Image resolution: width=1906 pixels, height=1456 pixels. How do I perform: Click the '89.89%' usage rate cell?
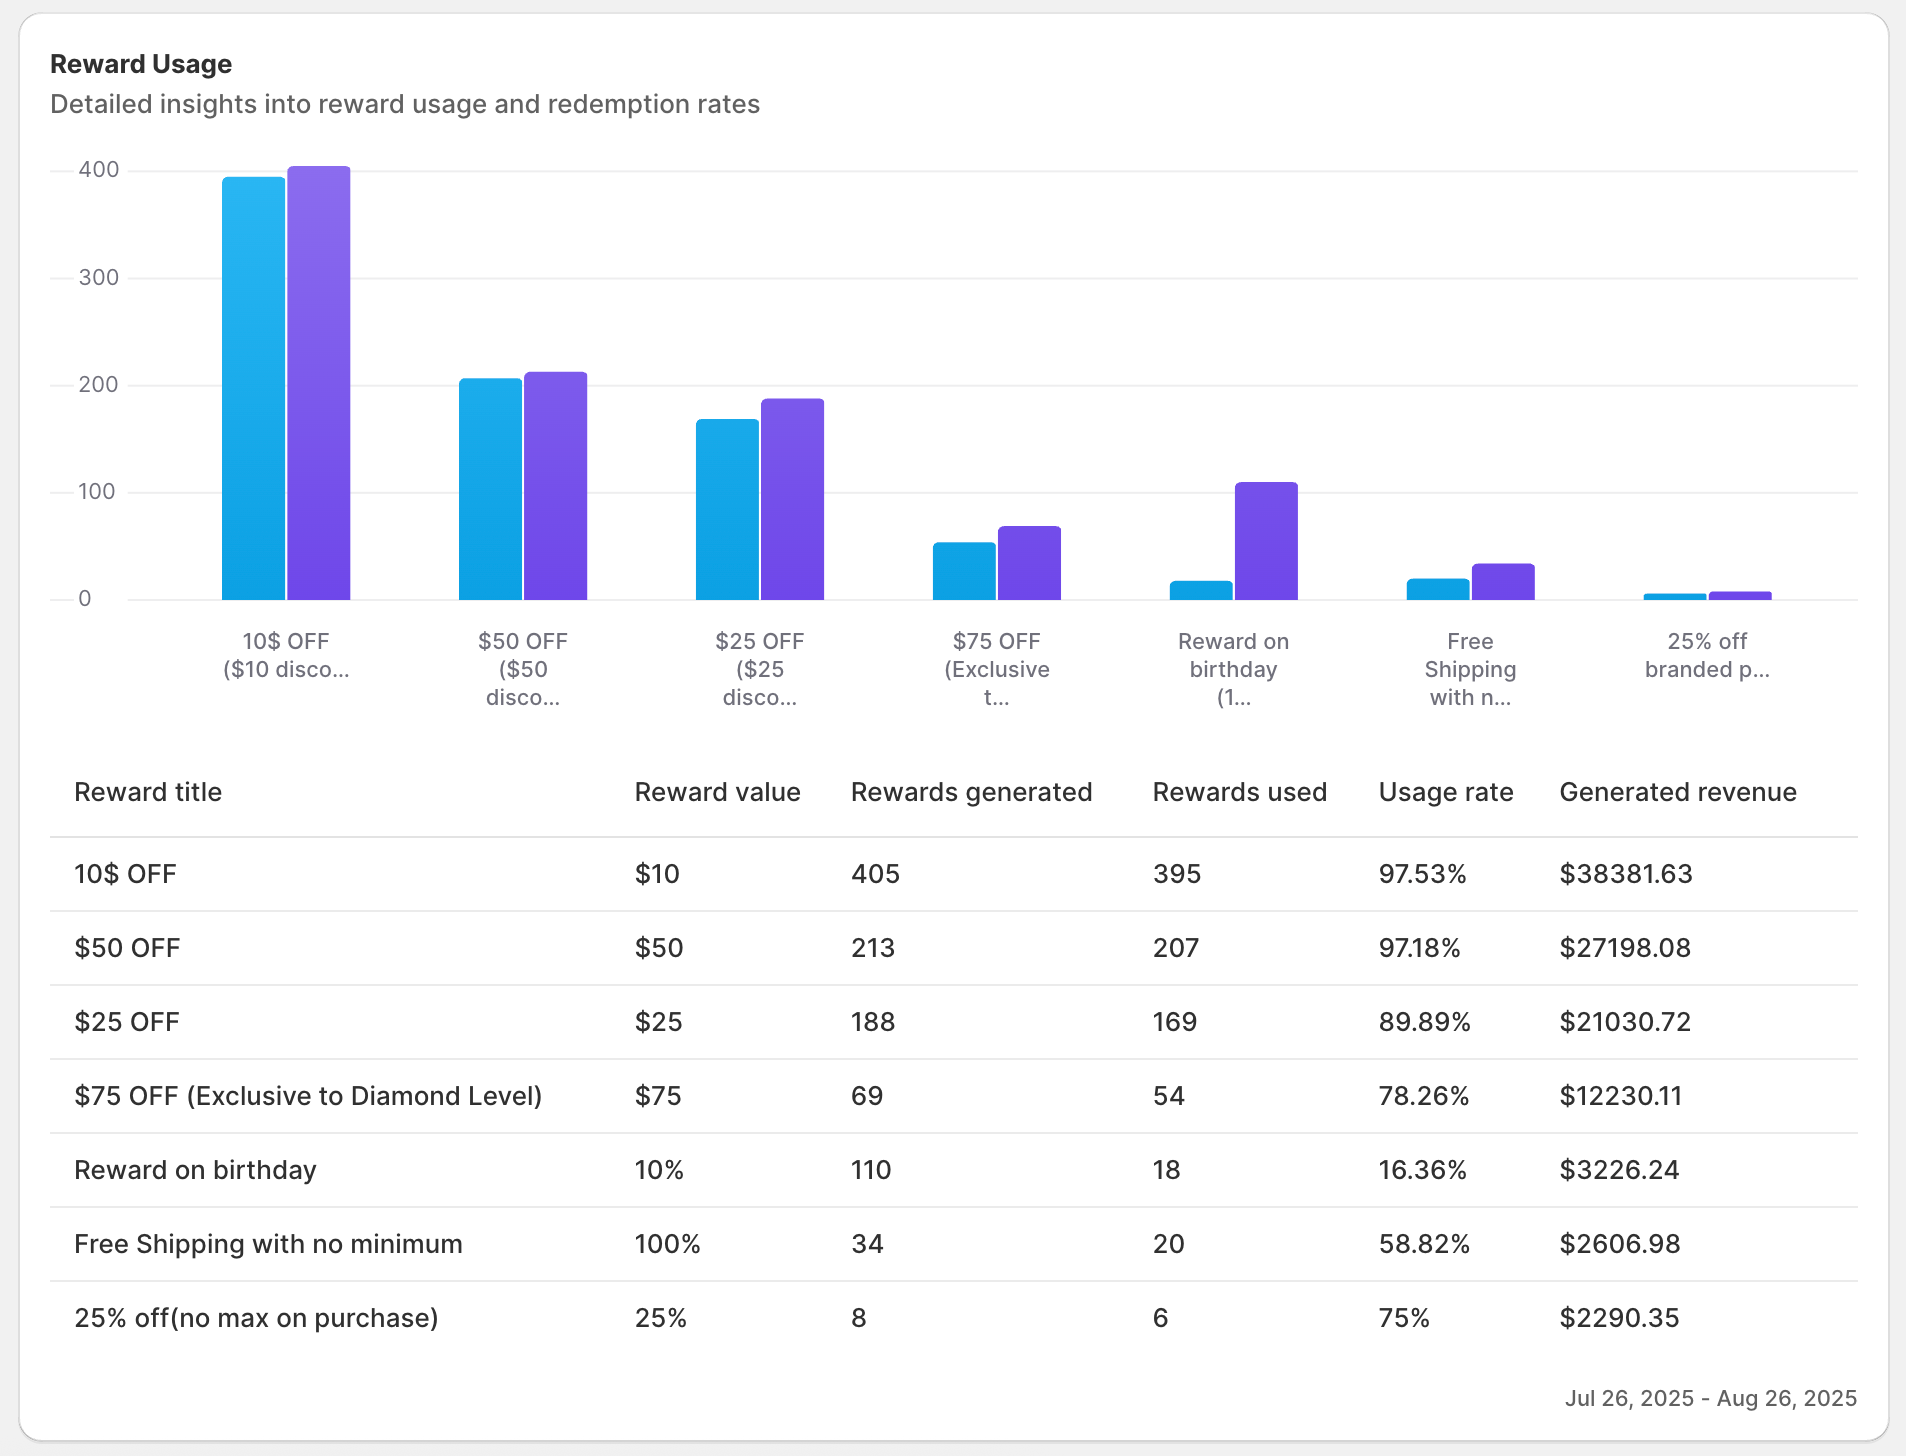pyautogui.click(x=1425, y=1022)
